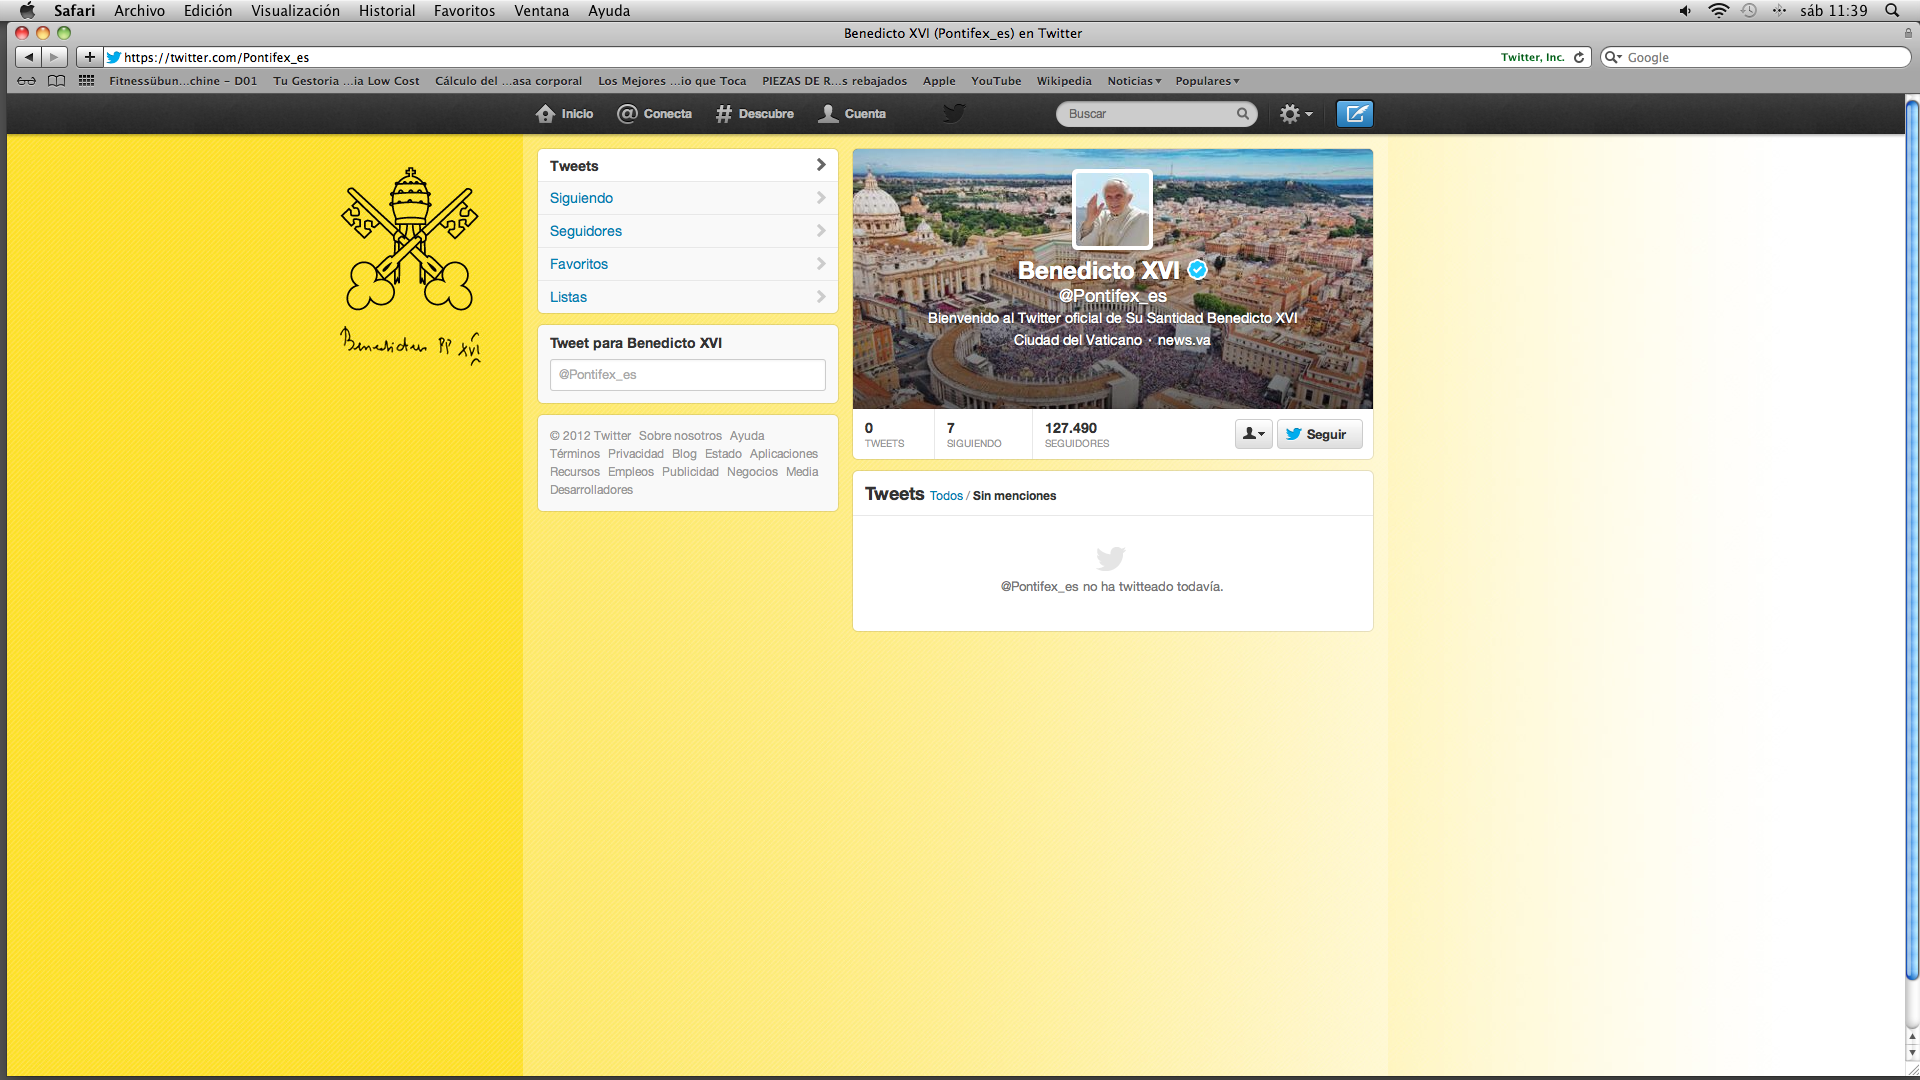Click the verified badge next to Benedicto XVI

(1197, 270)
